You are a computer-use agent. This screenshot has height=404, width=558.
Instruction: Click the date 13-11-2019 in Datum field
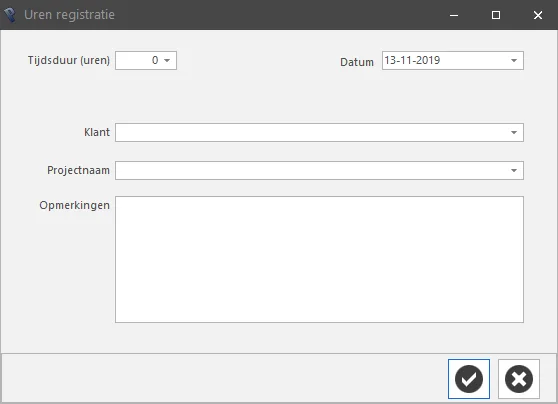click(x=412, y=60)
